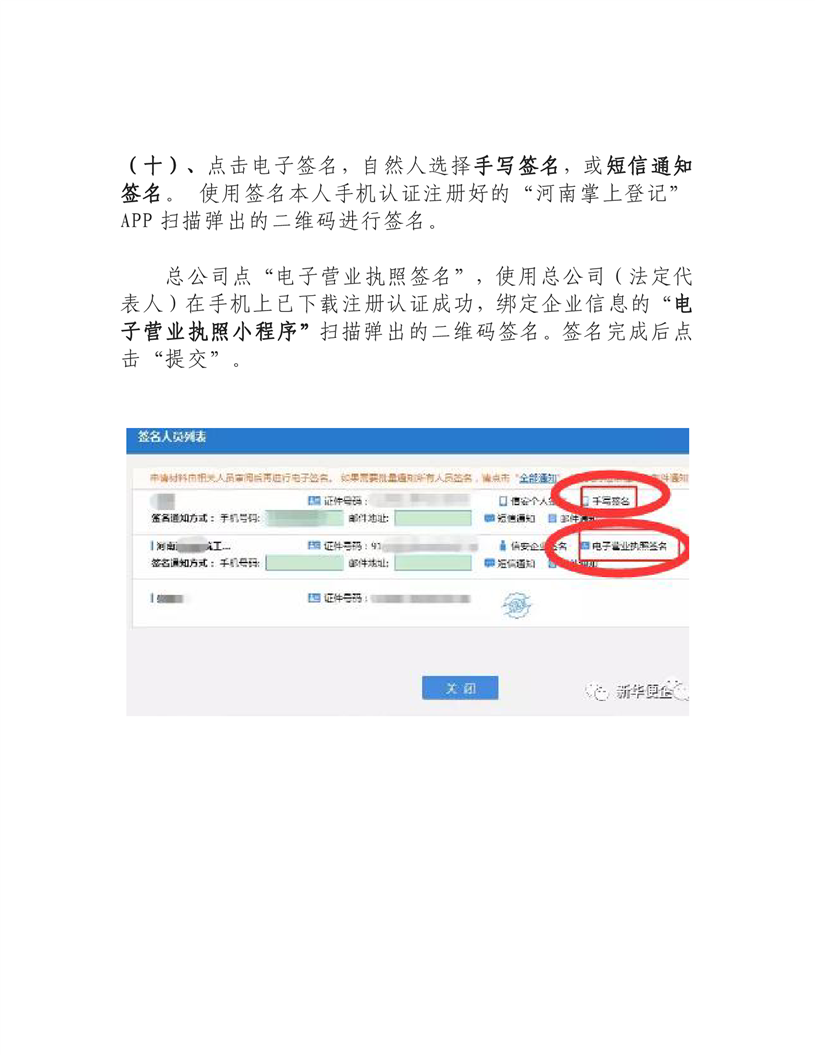The image size is (815, 1055).
Task: Select the 河南...工... company entry
Action: click(192, 546)
